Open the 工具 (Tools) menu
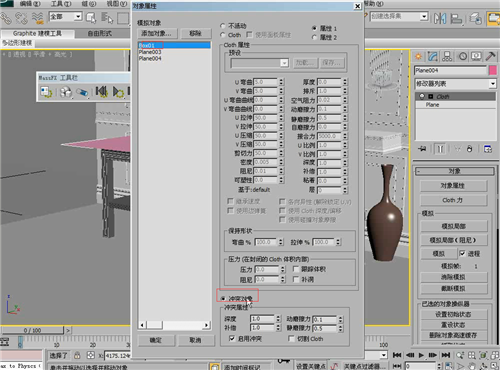Viewport: 500px width, 370px height. (61, 4)
